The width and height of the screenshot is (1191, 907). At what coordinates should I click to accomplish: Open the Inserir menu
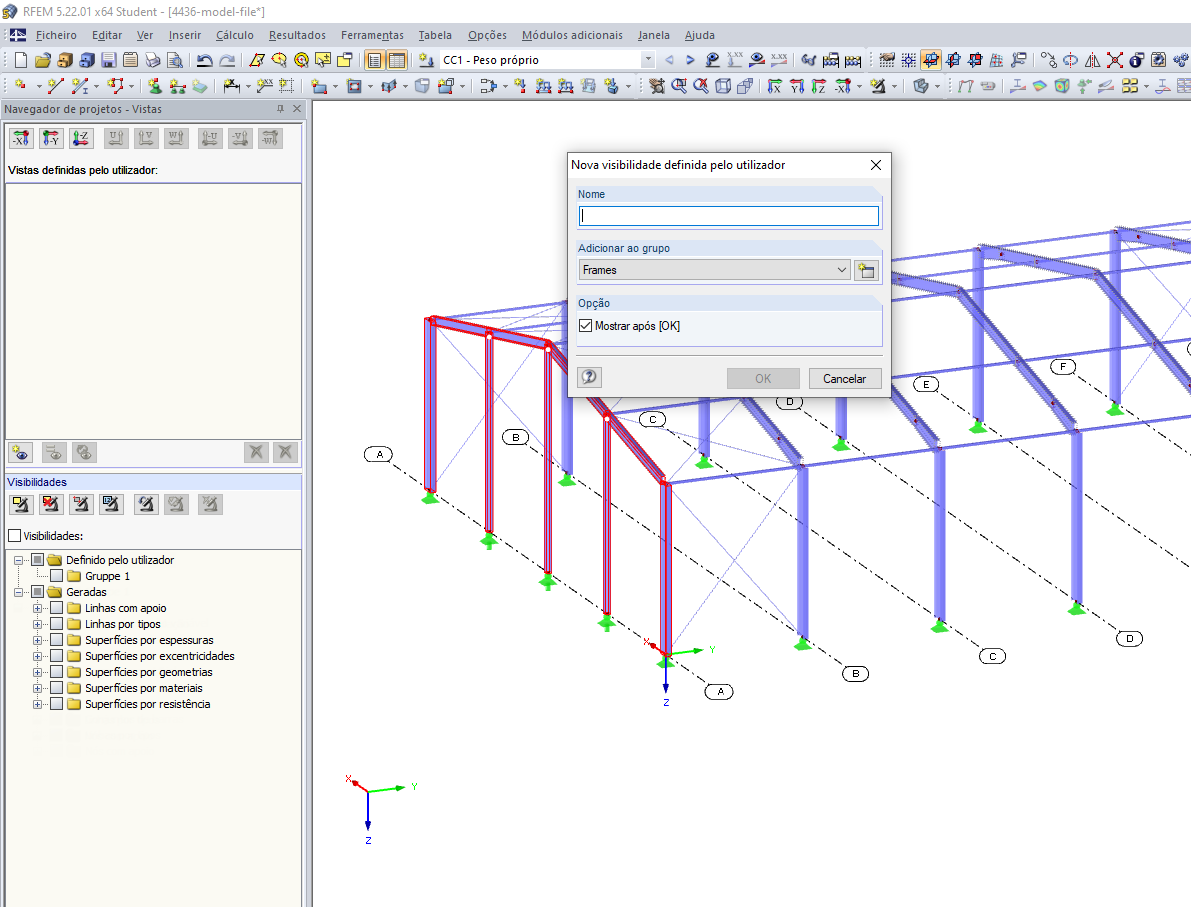(185, 35)
